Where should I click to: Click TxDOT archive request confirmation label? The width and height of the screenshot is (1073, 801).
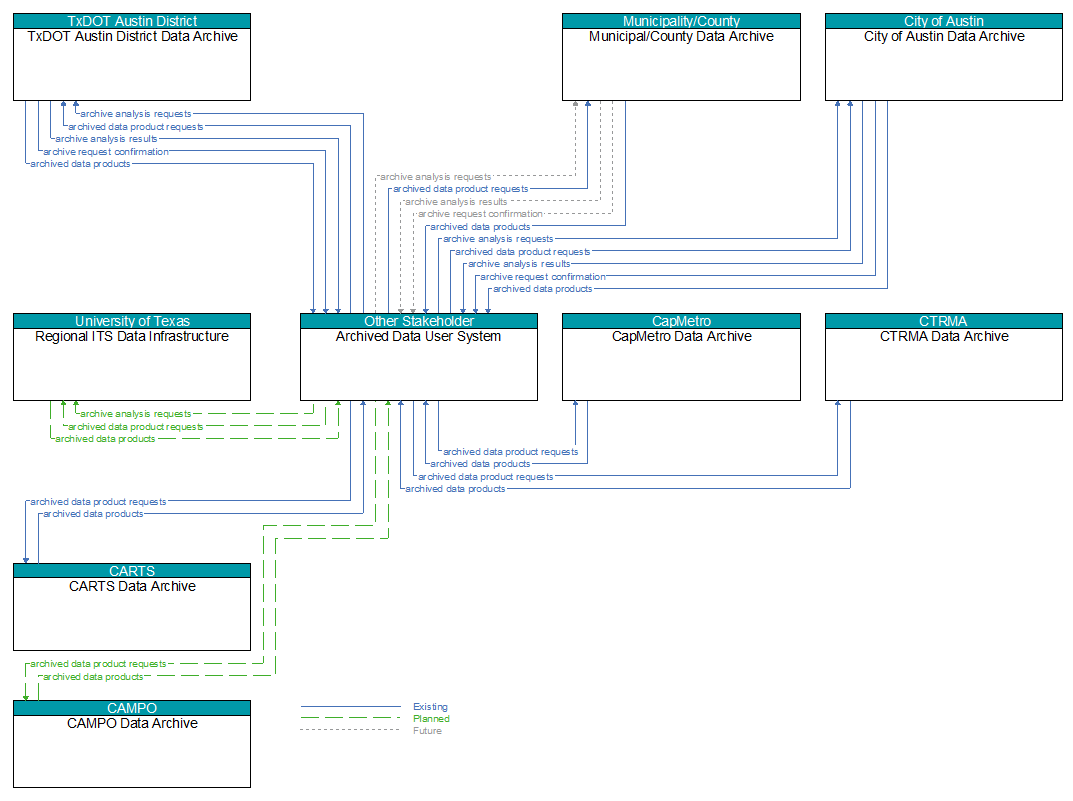click(105, 152)
